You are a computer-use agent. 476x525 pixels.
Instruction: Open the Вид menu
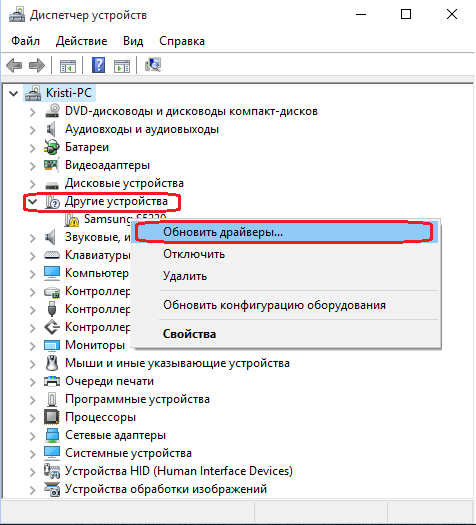133,41
